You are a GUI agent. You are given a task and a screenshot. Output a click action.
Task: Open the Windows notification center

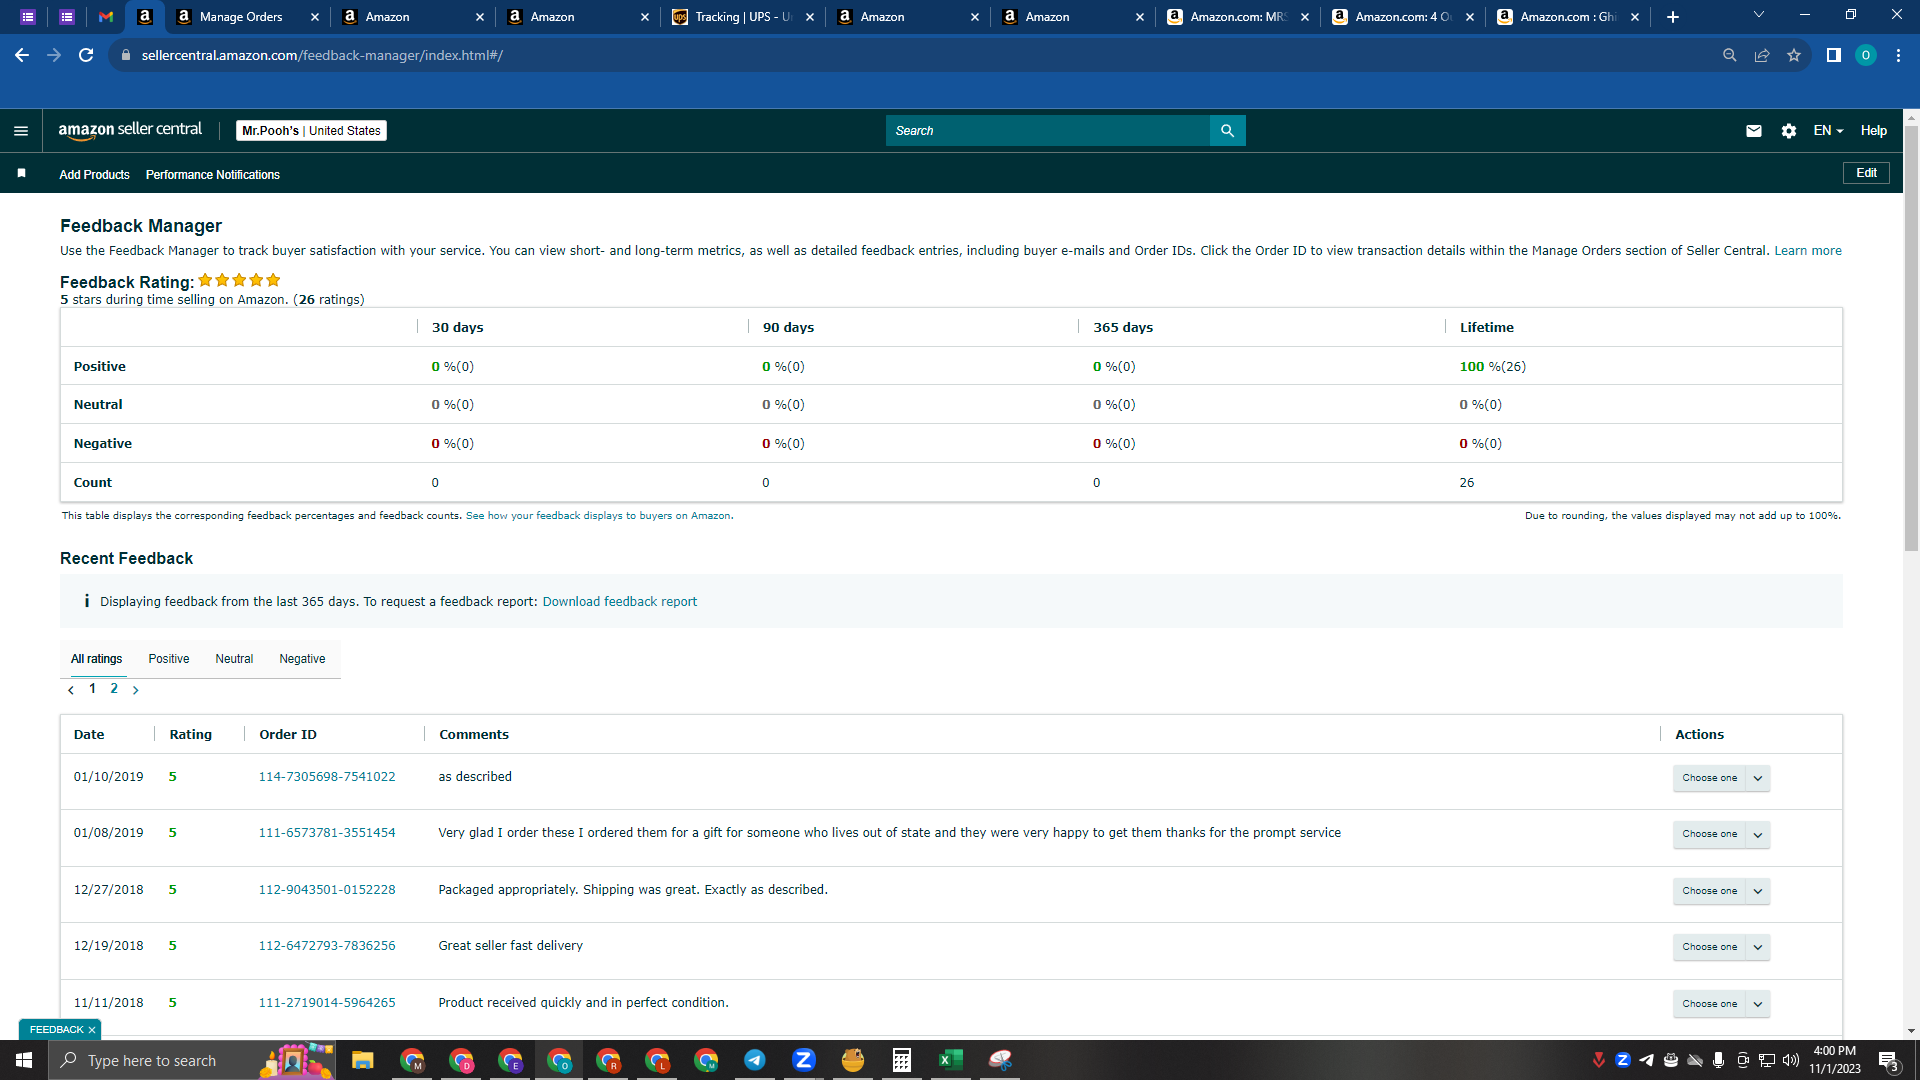tap(1889, 1060)
